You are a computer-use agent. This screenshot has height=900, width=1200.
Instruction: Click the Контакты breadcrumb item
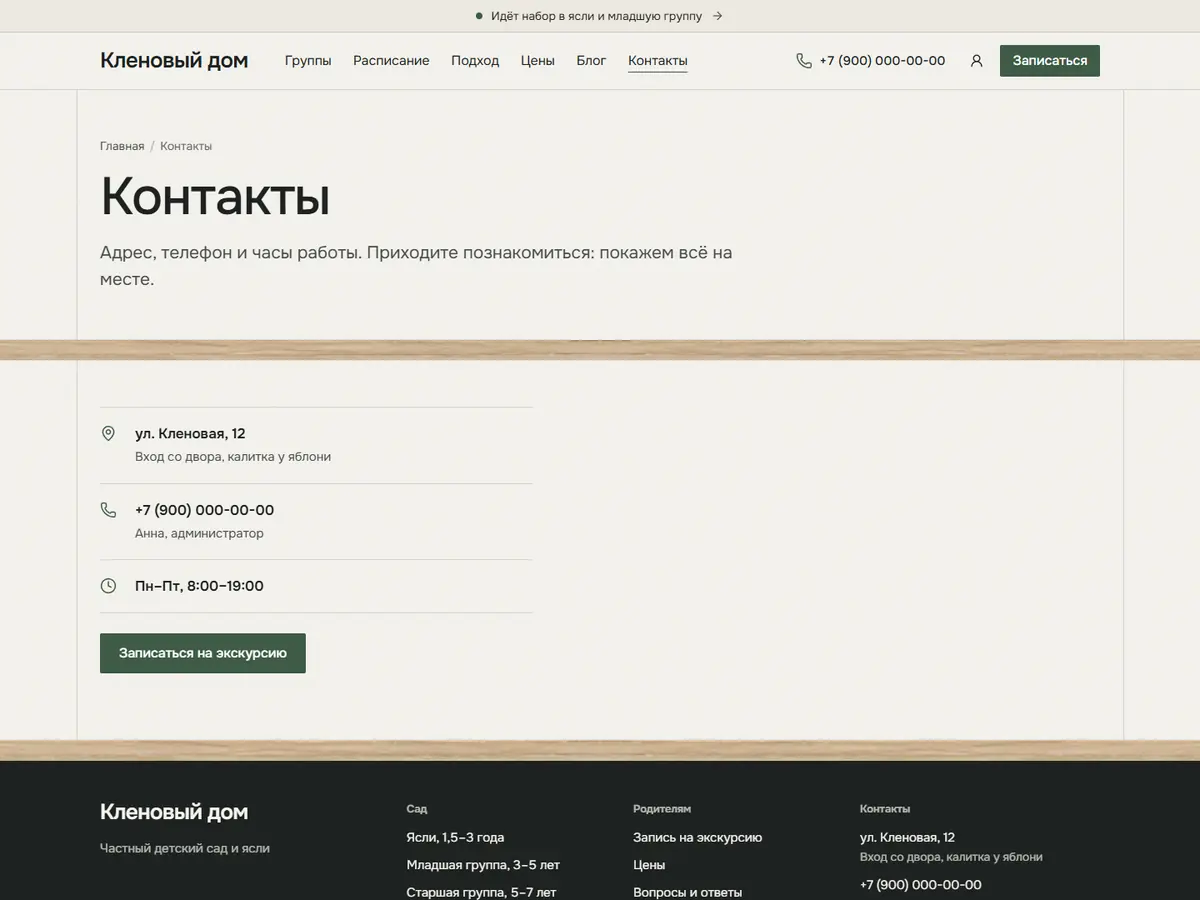pyautogui.click(x=186, y=146)
